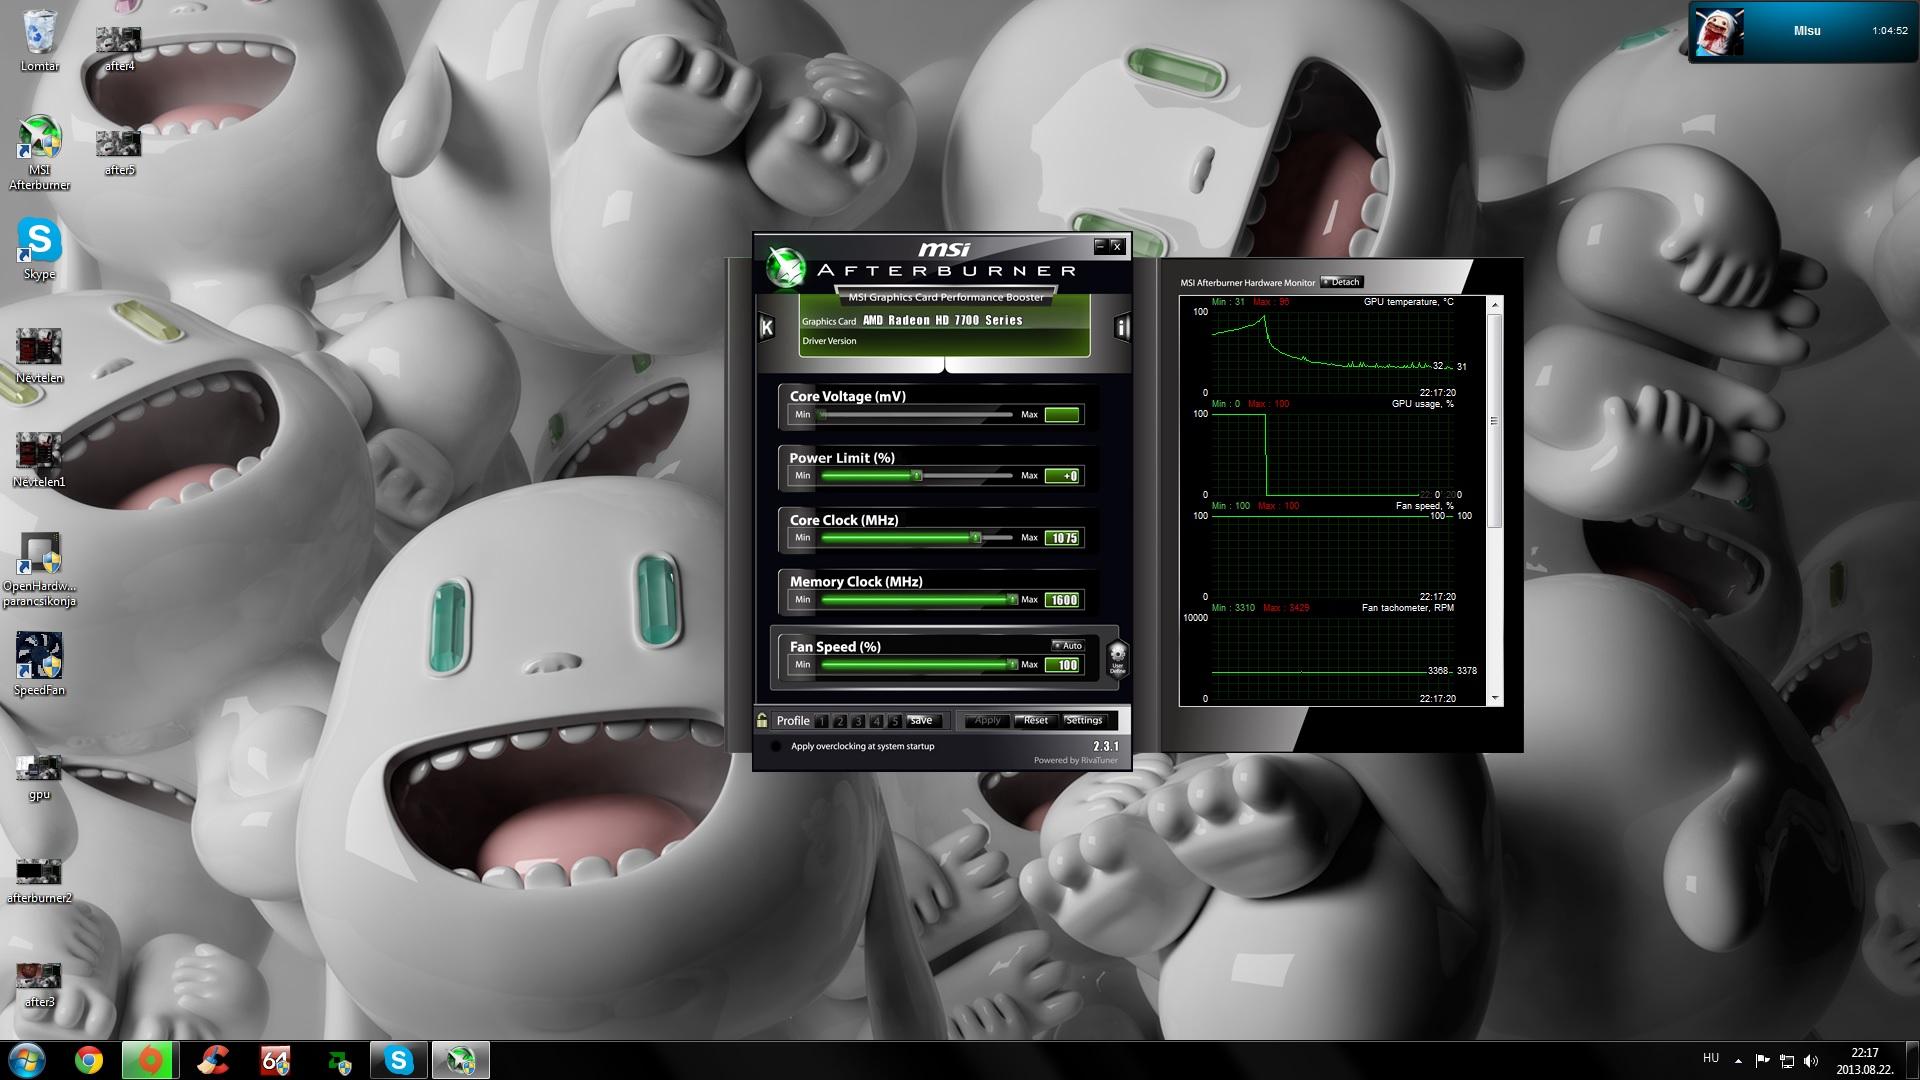The image size is (1920, 1080).
Task: Select the gpu desktop file
Action: [40, 777]
